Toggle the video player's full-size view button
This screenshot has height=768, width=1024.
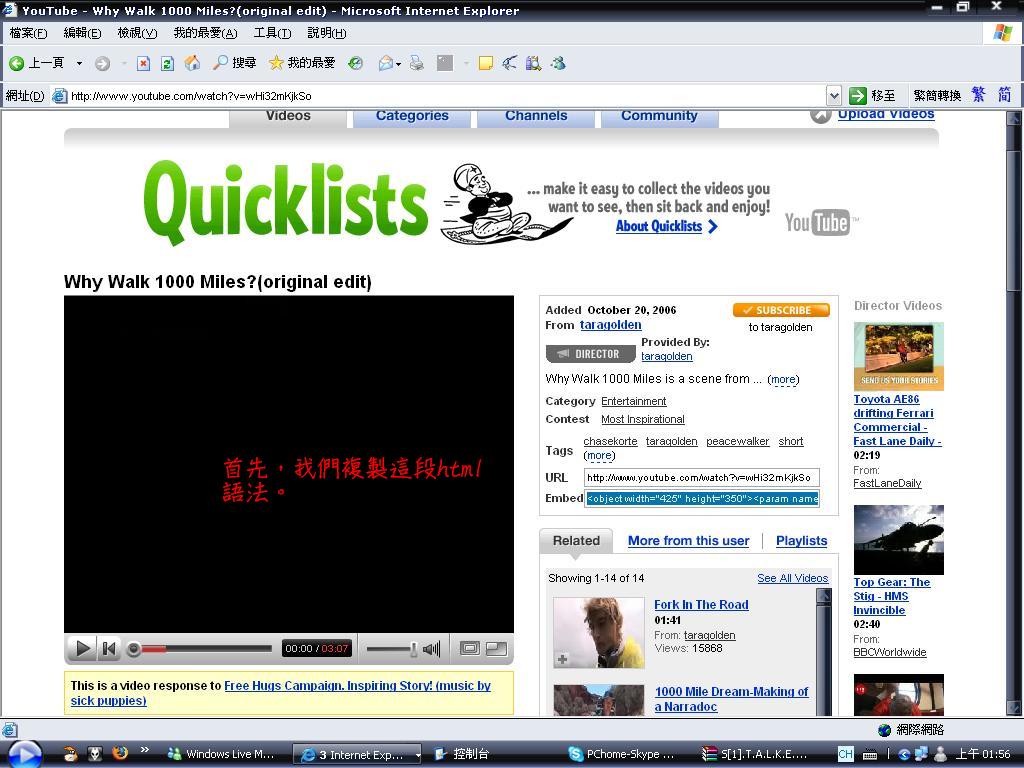point(496,648)
